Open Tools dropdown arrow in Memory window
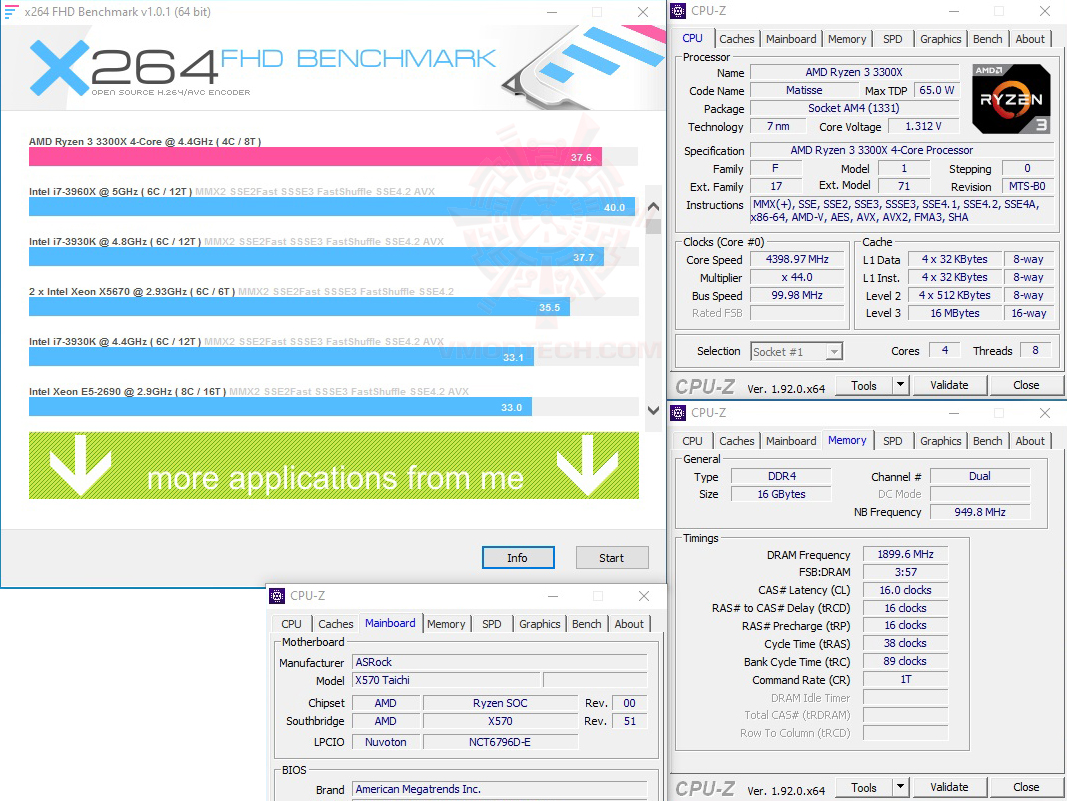The height and width of the screenshot is (801, 1067). click(x=900, y=787)
